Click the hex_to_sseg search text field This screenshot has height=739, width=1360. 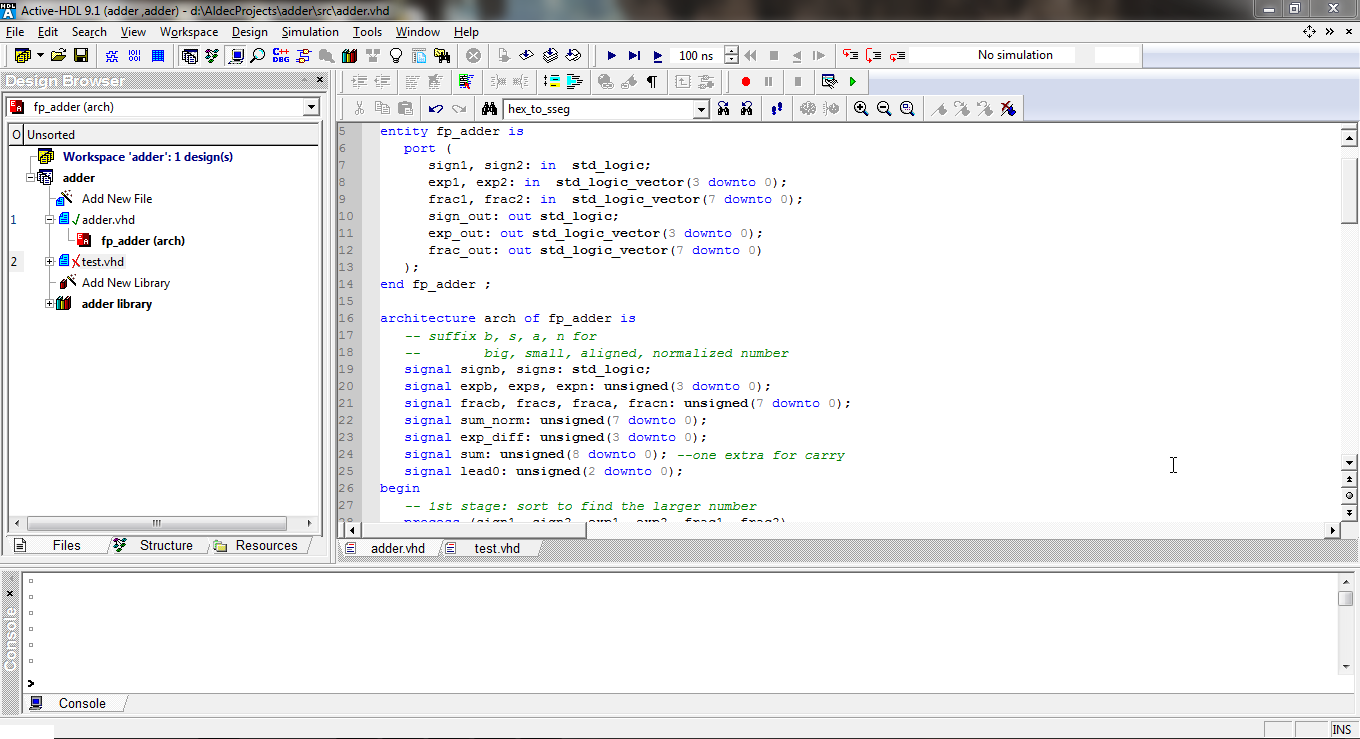[599, 108]
